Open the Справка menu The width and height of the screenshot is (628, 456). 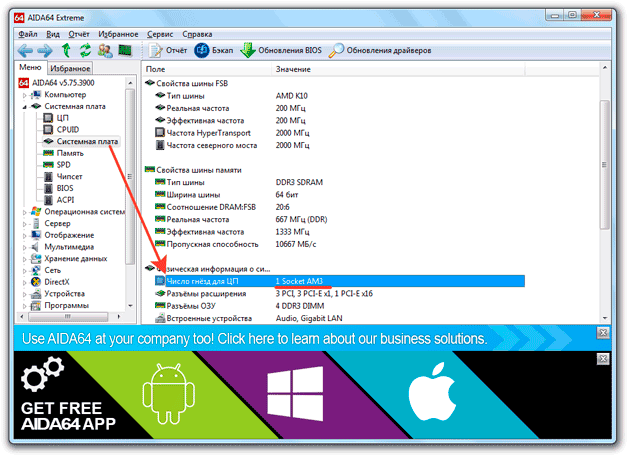click(x=197, y=34)
